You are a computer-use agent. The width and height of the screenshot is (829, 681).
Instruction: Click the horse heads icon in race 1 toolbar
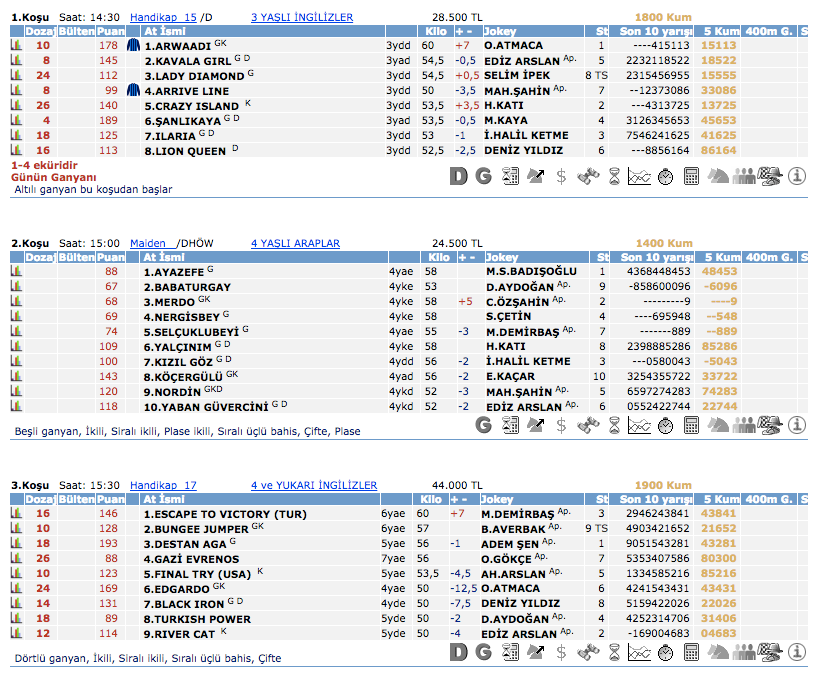click(718, 177)
